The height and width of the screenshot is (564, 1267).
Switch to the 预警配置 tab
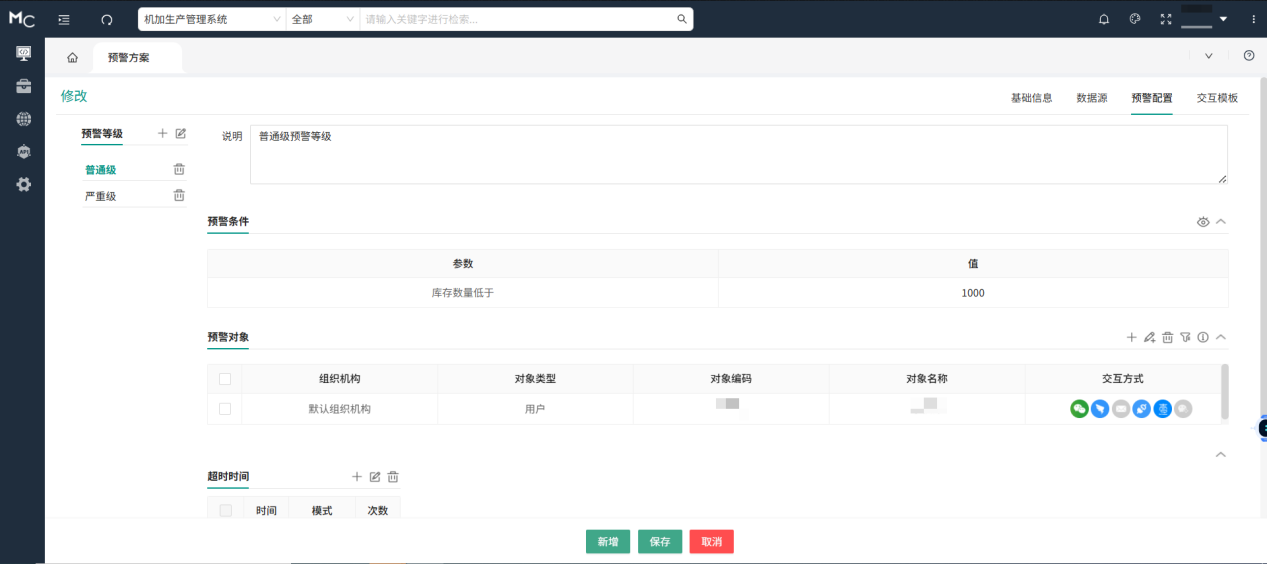tap(1152, 98)
